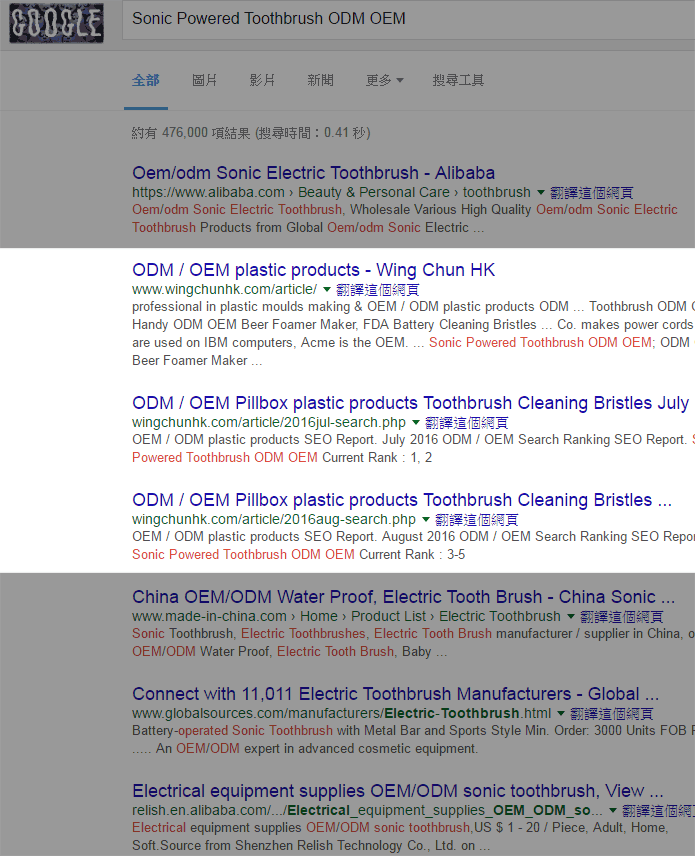Switch to the 新聞 tab

(x=320, y=80)
